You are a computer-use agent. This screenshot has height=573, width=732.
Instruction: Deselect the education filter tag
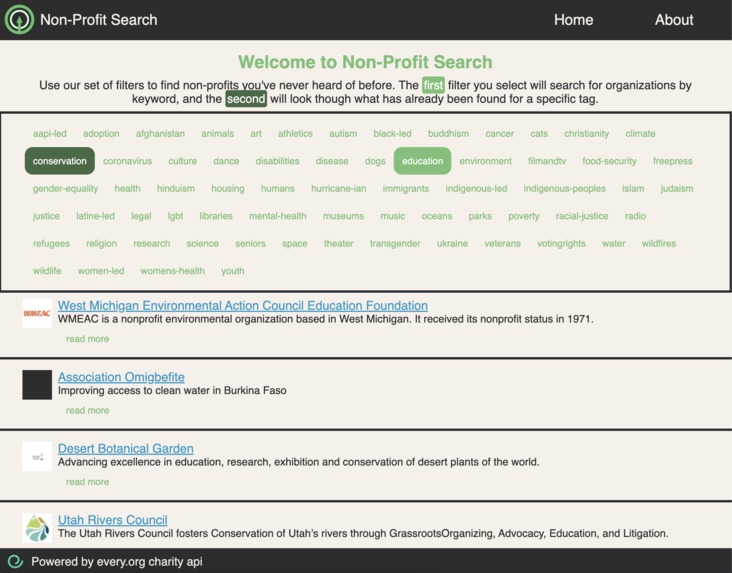tap(422, 161)
